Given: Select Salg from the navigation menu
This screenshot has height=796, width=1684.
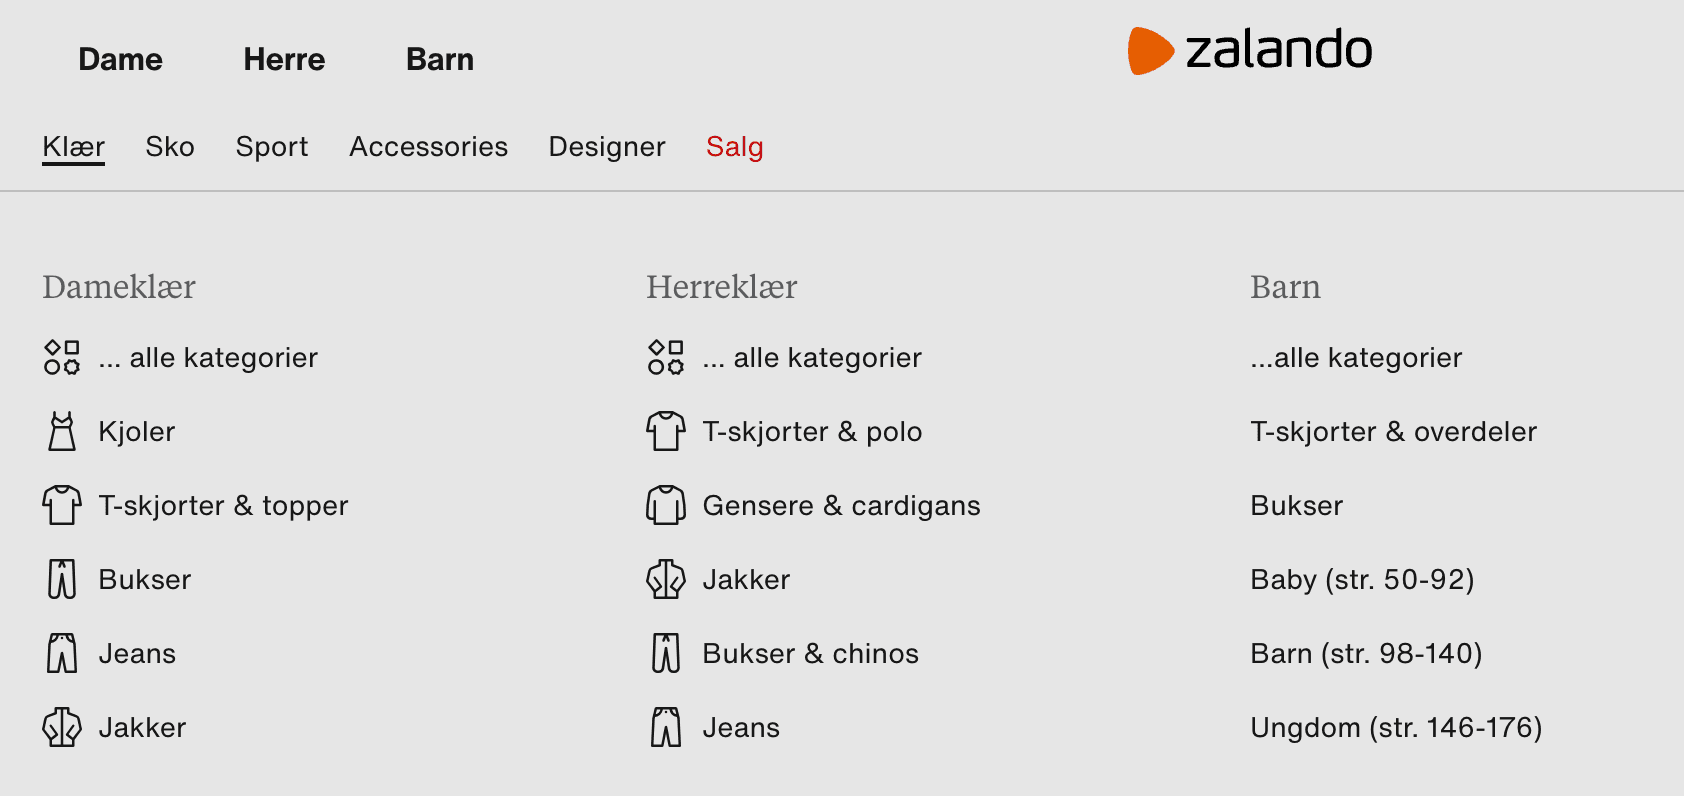Looking at the screenshot, I should click(735, 147).
